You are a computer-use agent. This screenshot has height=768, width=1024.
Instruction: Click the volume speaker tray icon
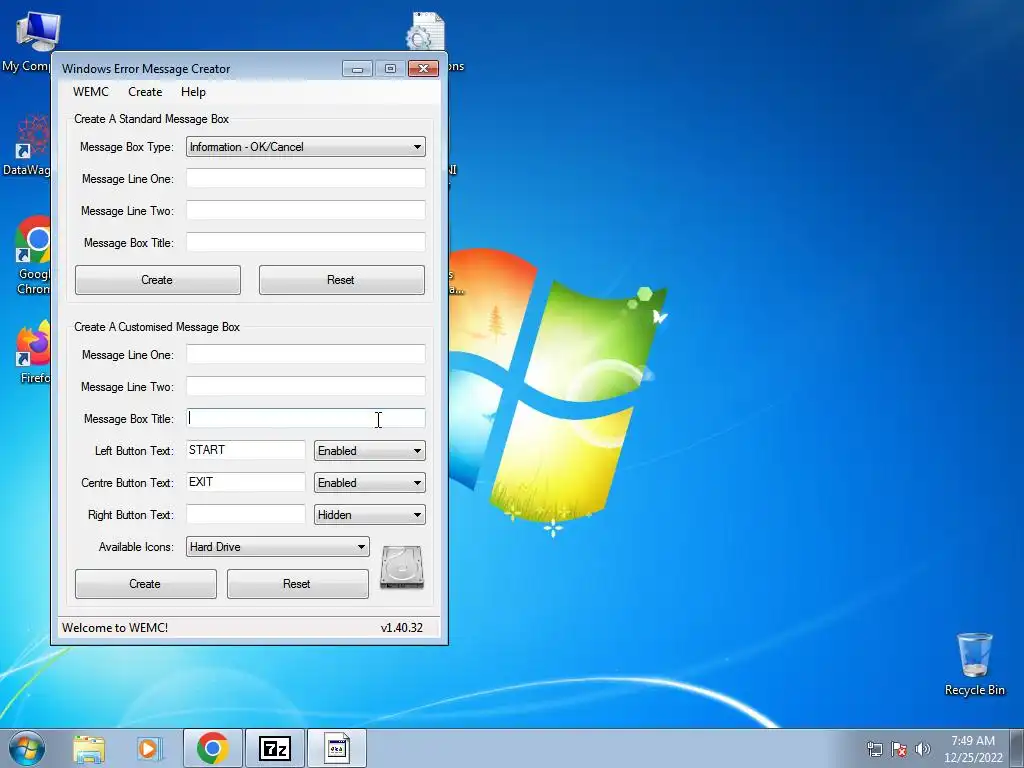click(x=923, y=749)
